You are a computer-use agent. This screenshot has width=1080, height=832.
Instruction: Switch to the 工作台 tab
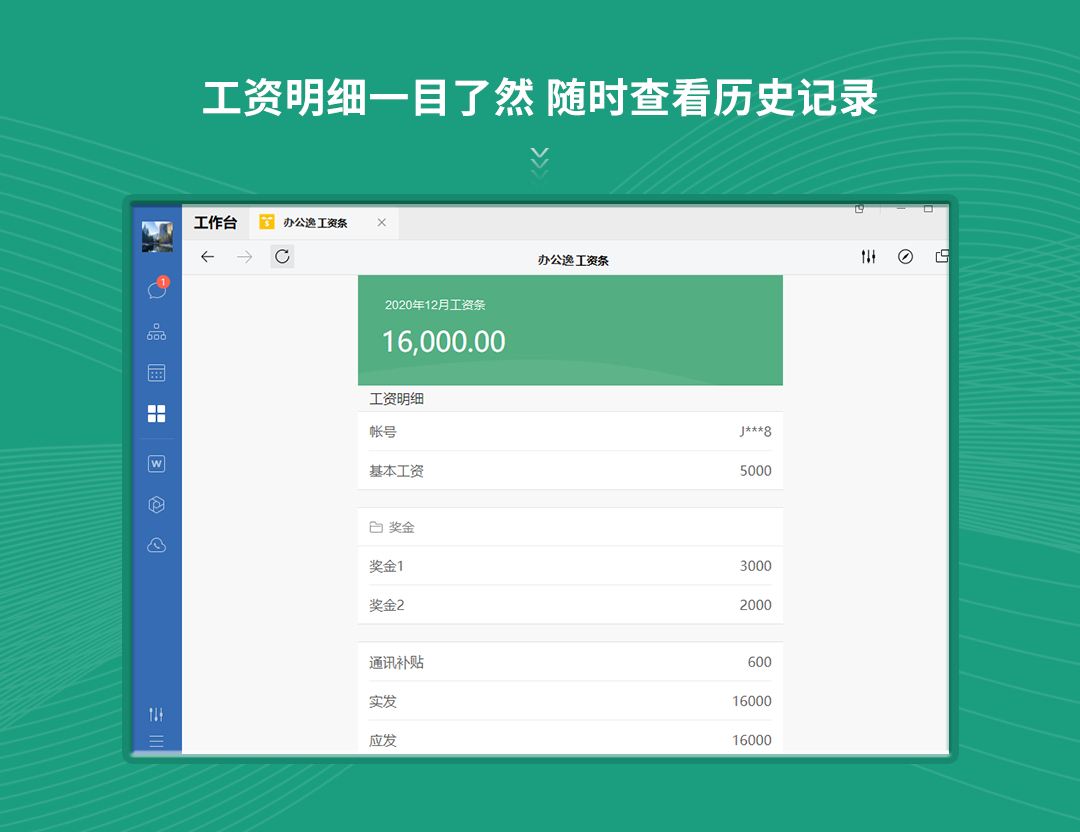pos(216,223)
